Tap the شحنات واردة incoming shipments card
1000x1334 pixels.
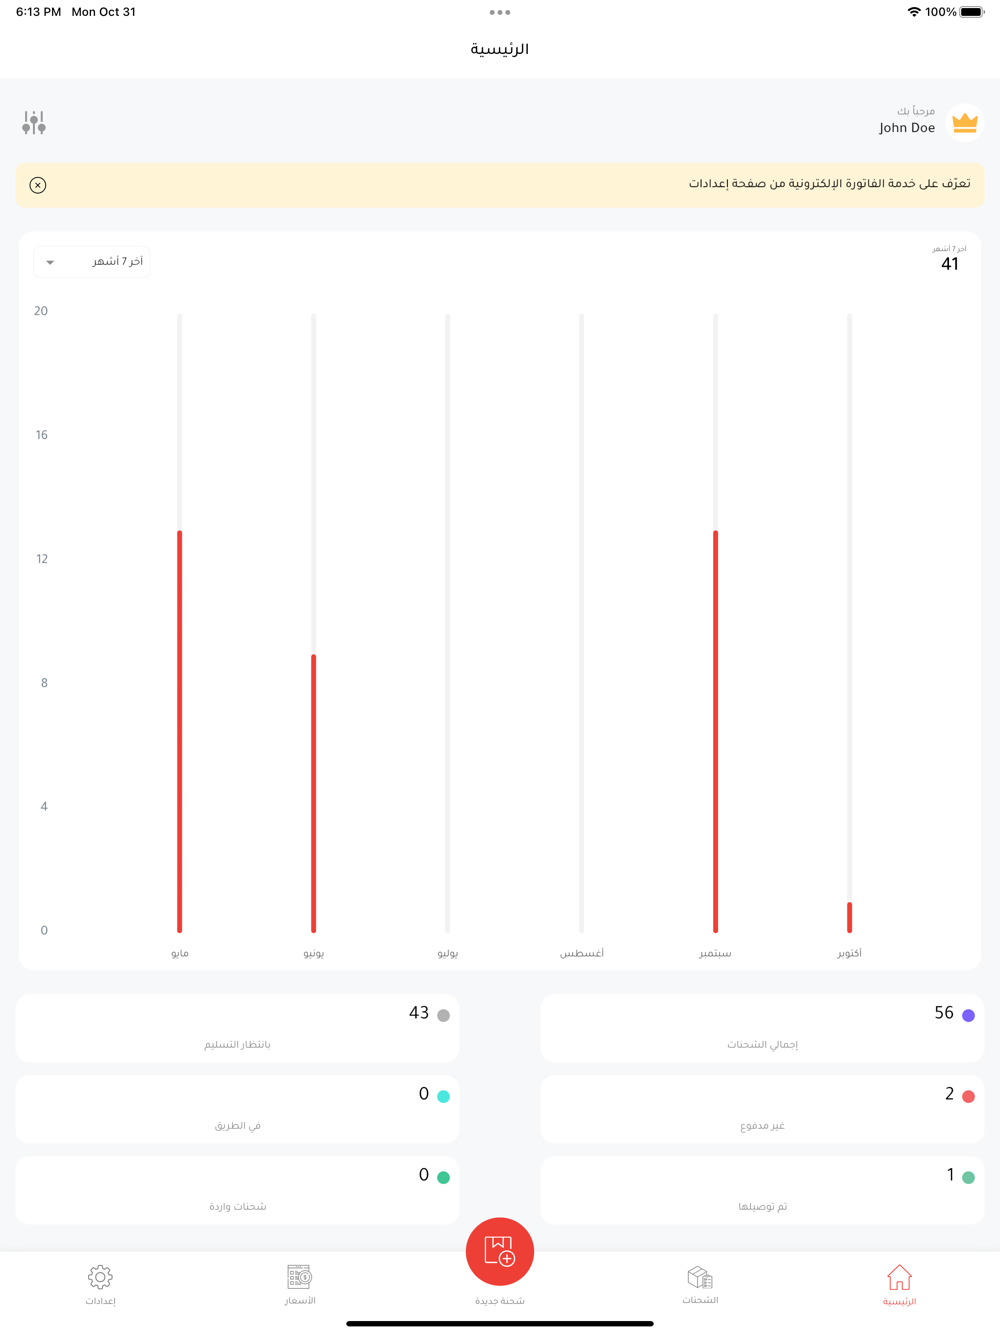click(x=238, y=1190)
